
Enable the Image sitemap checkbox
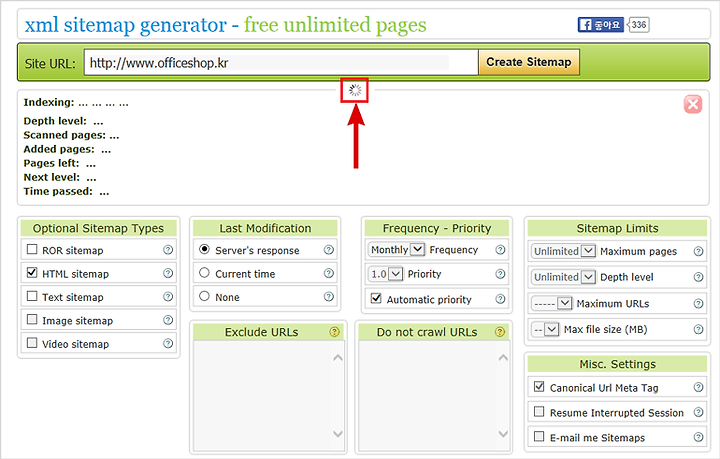tap(32, 319)
